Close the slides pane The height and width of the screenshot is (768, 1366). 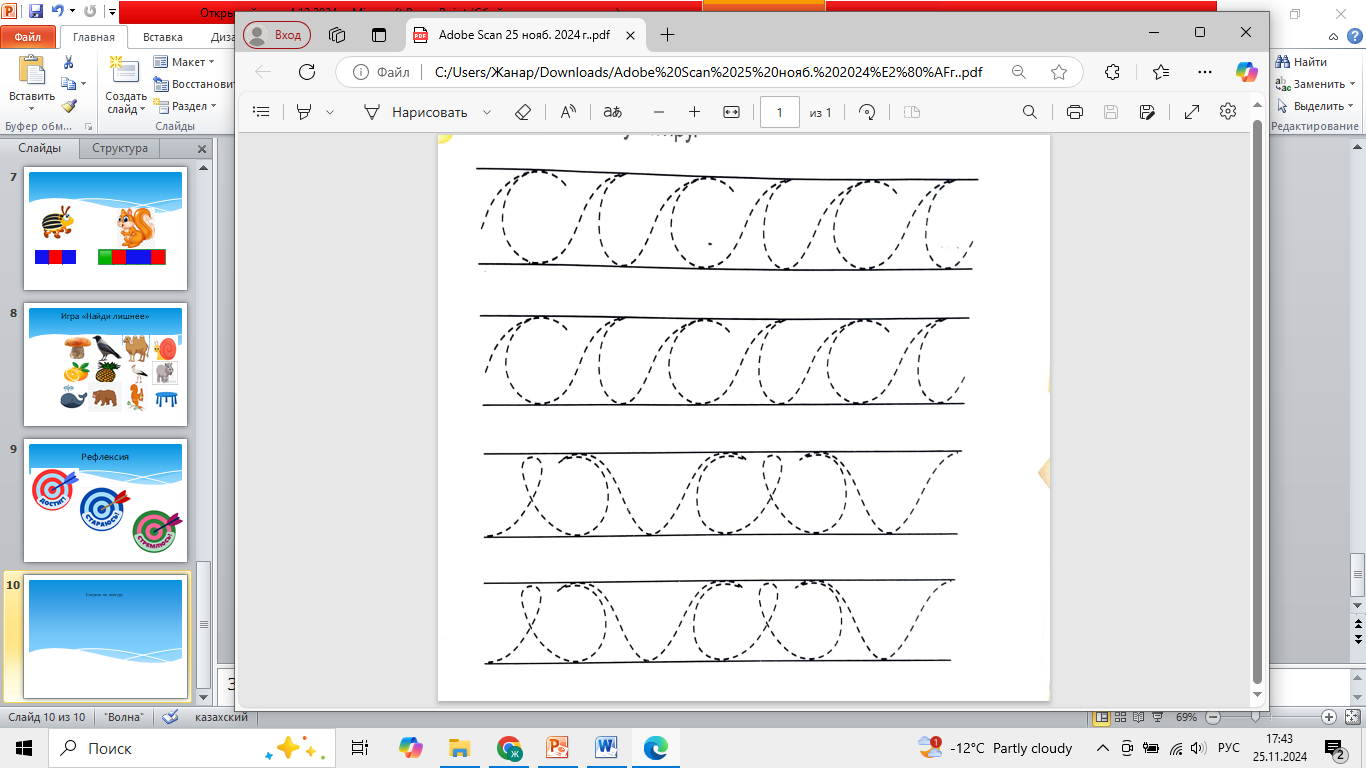coord(201,149)
